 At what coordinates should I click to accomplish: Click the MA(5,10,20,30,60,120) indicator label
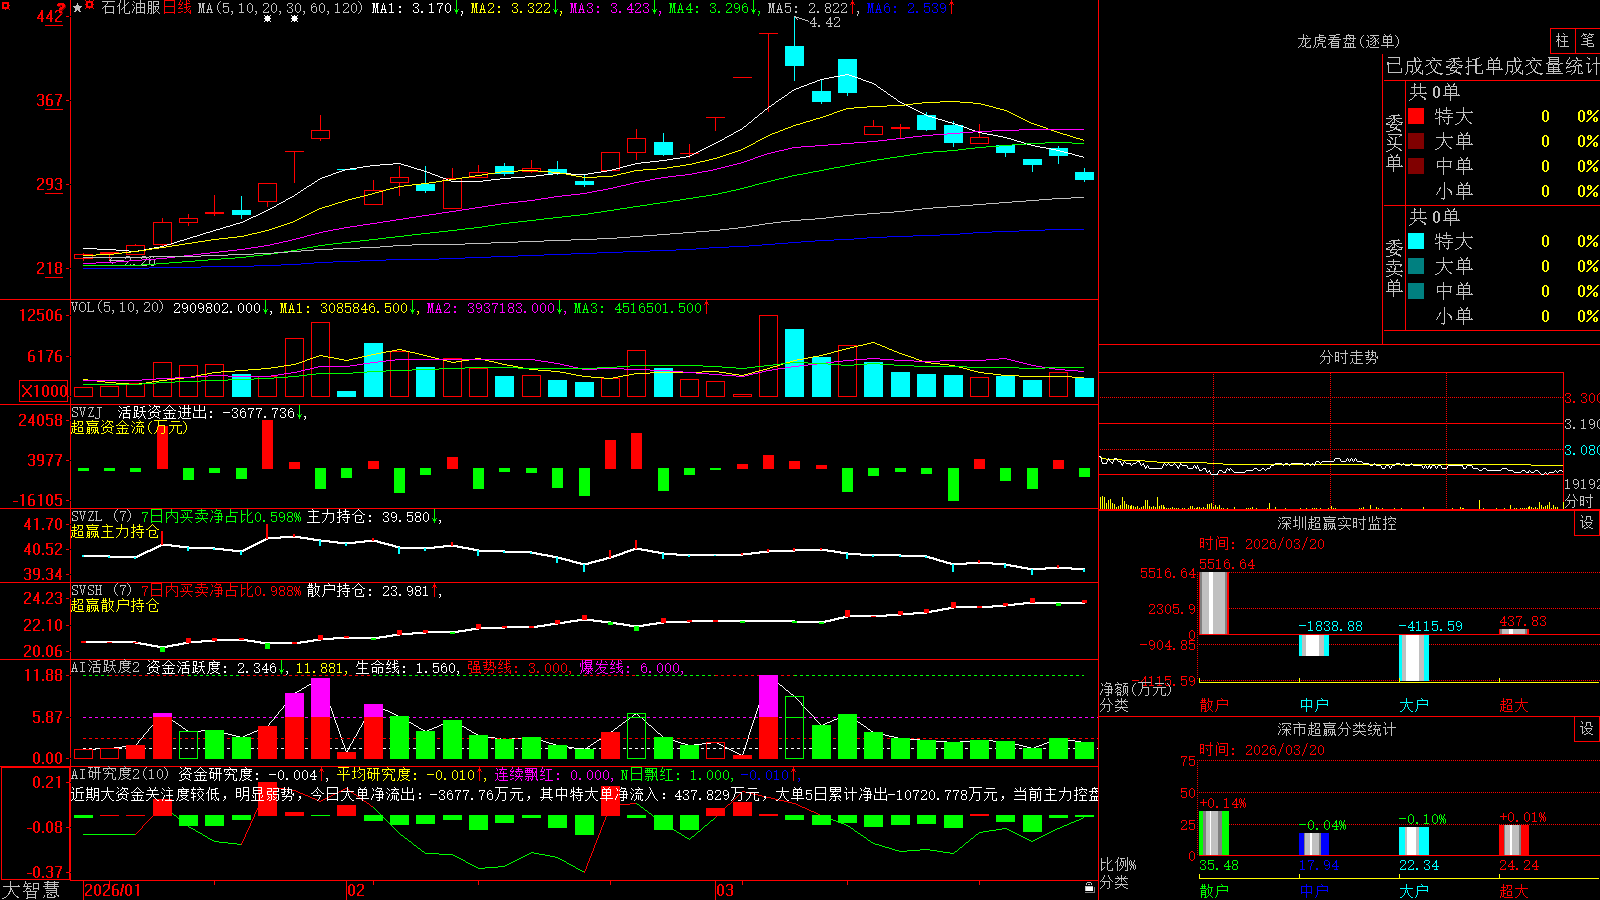tap(280, 8)
